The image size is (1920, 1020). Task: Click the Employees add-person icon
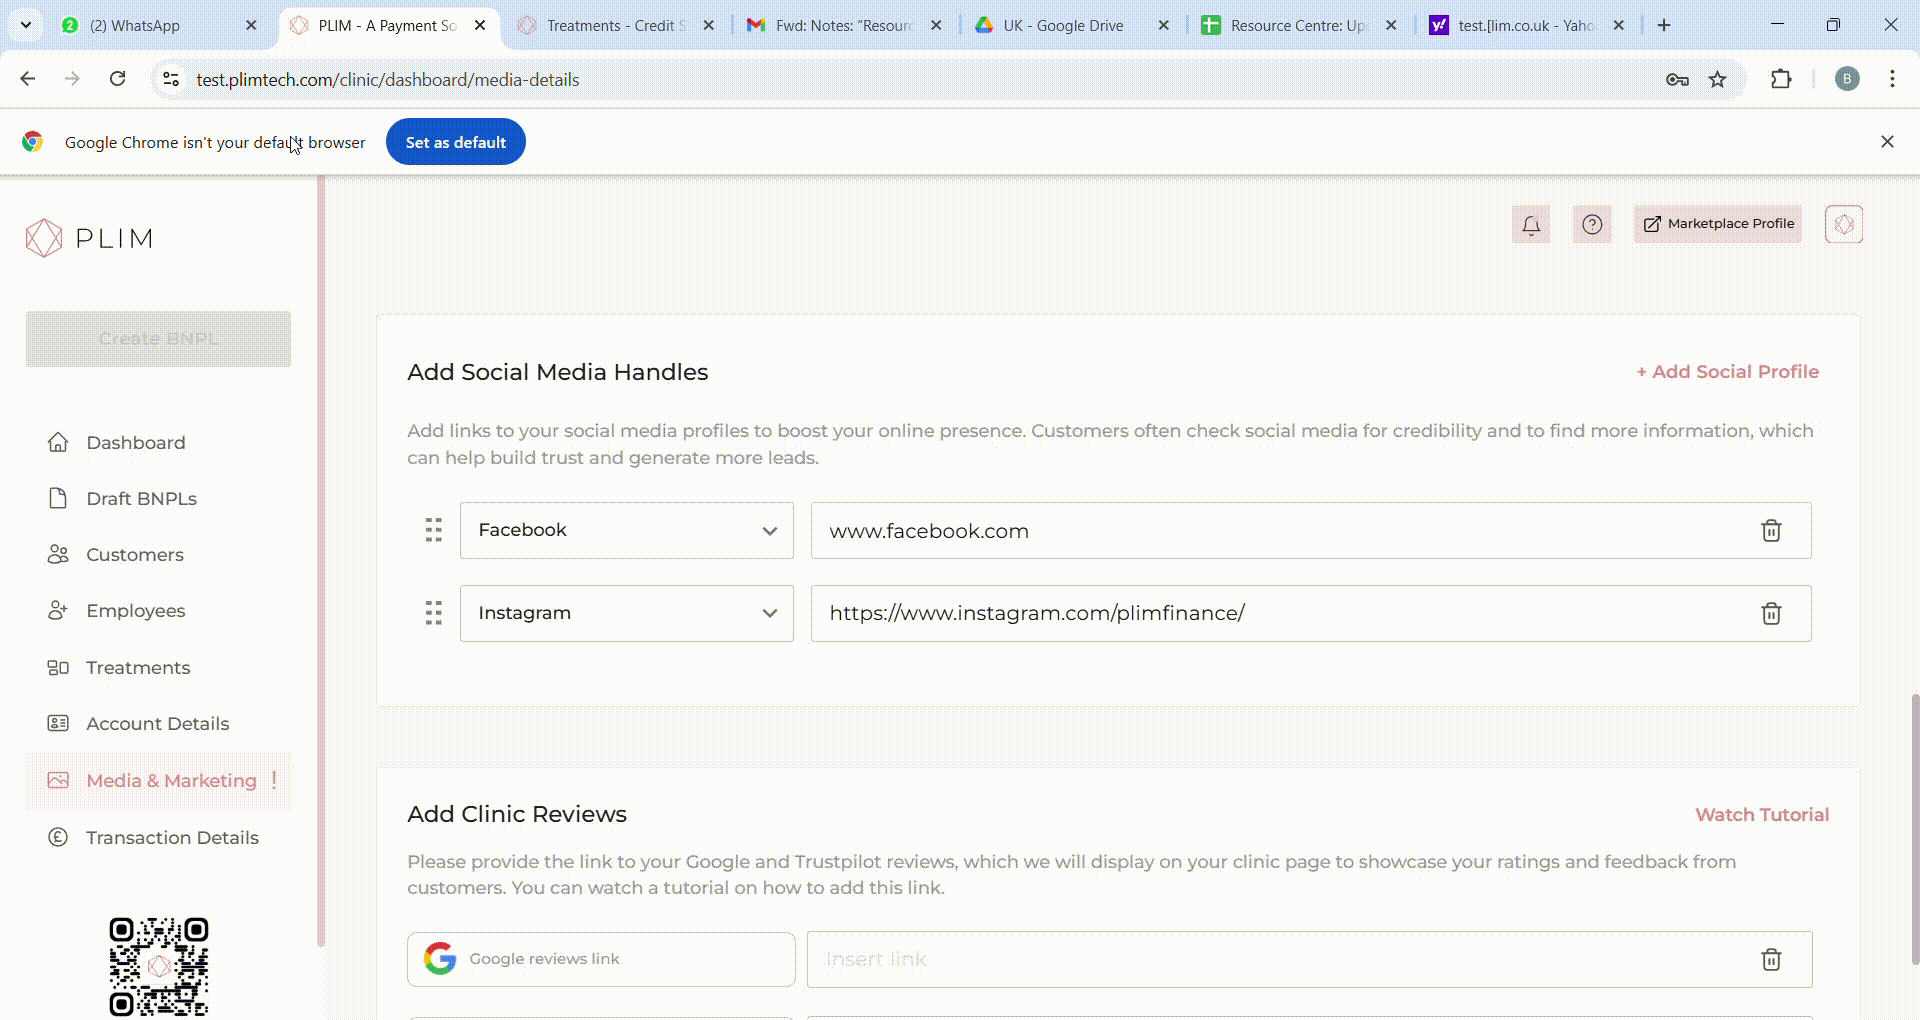tap(58, 610)
